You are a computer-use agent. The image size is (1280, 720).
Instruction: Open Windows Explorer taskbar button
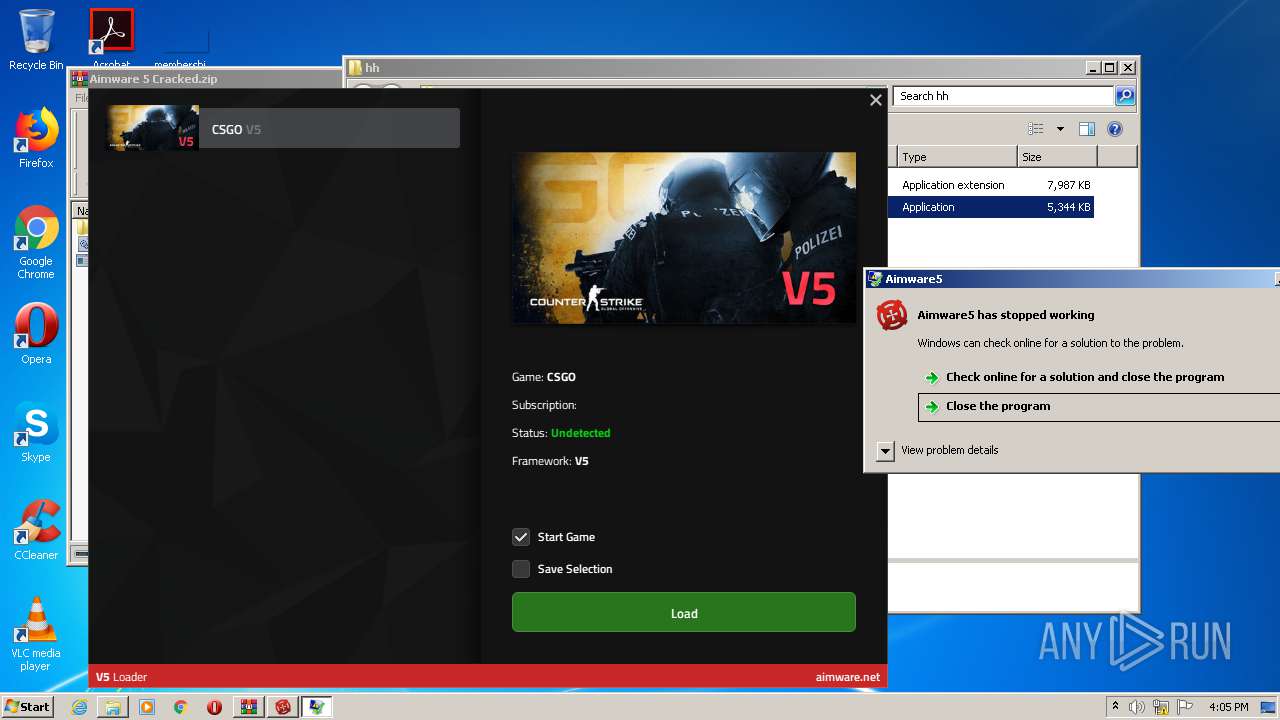(x=113, y=707)
